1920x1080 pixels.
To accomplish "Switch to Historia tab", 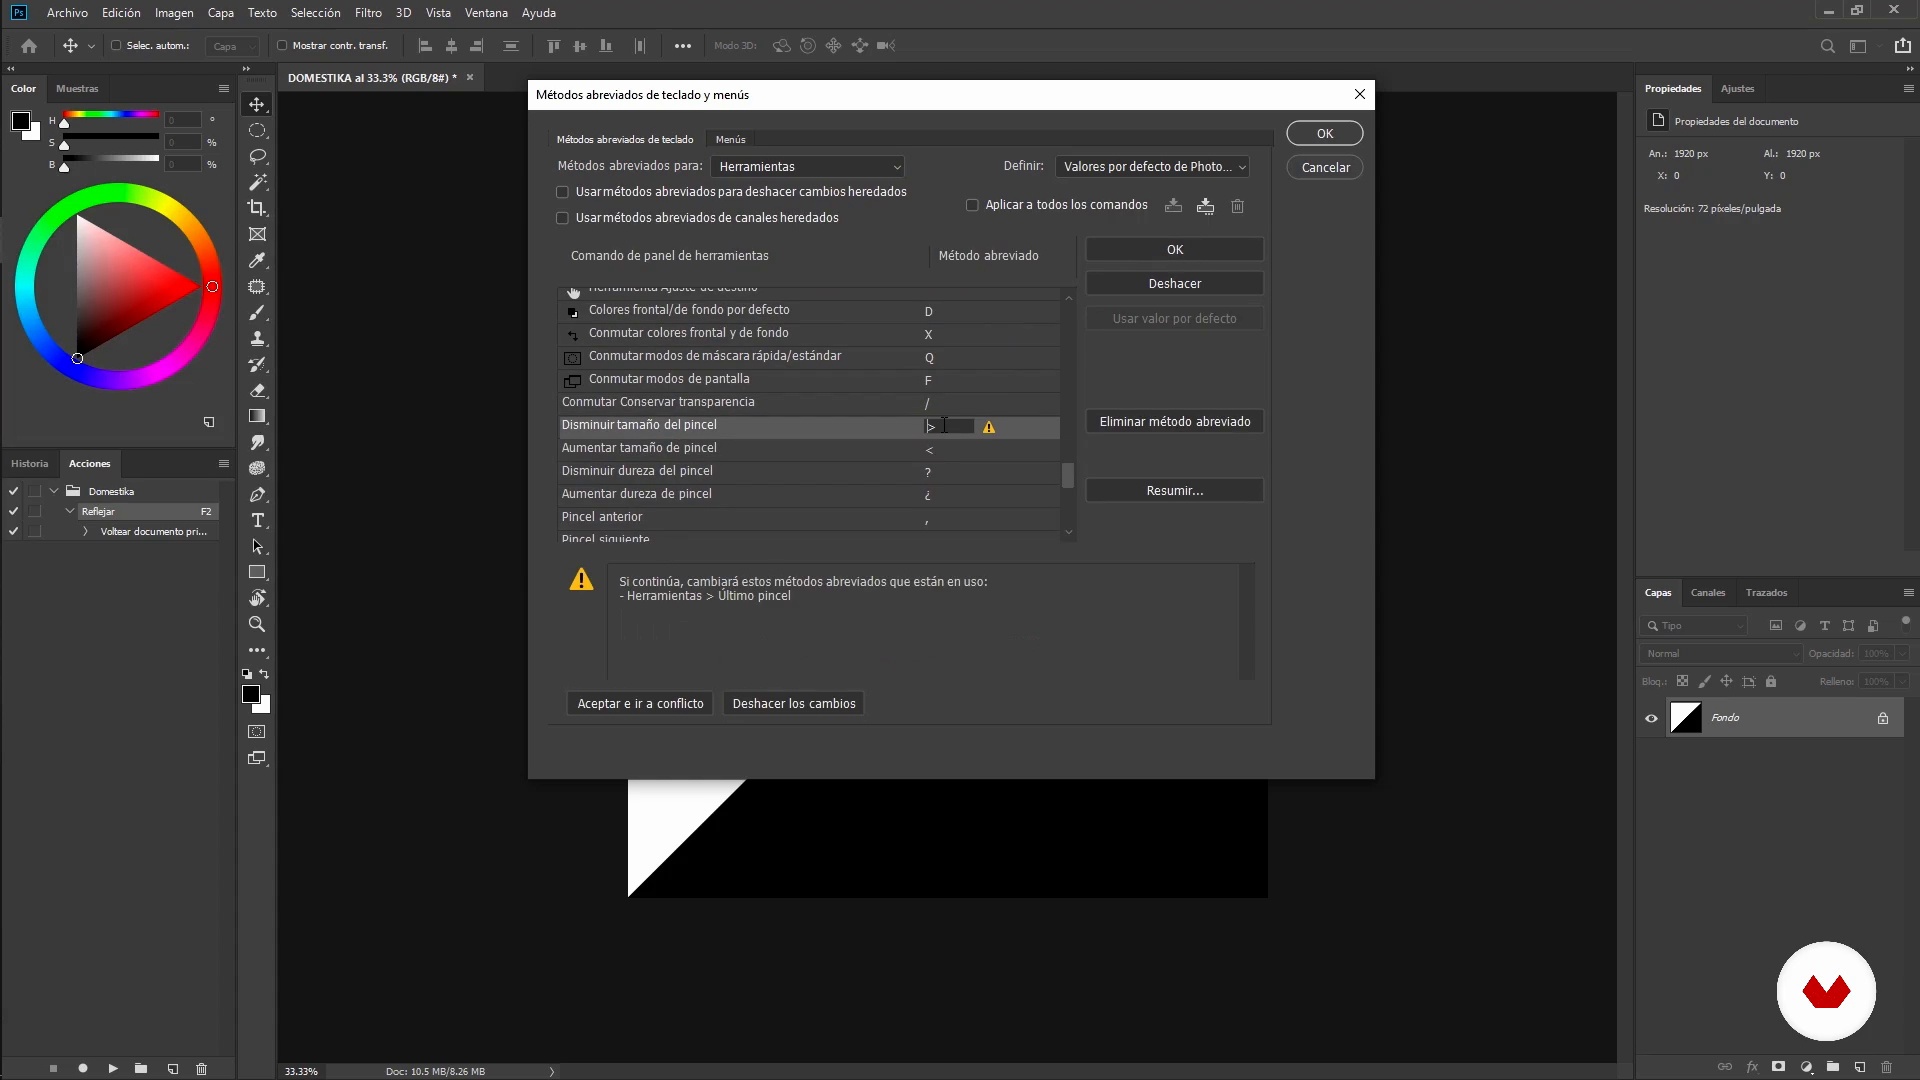I will [29, 464].
